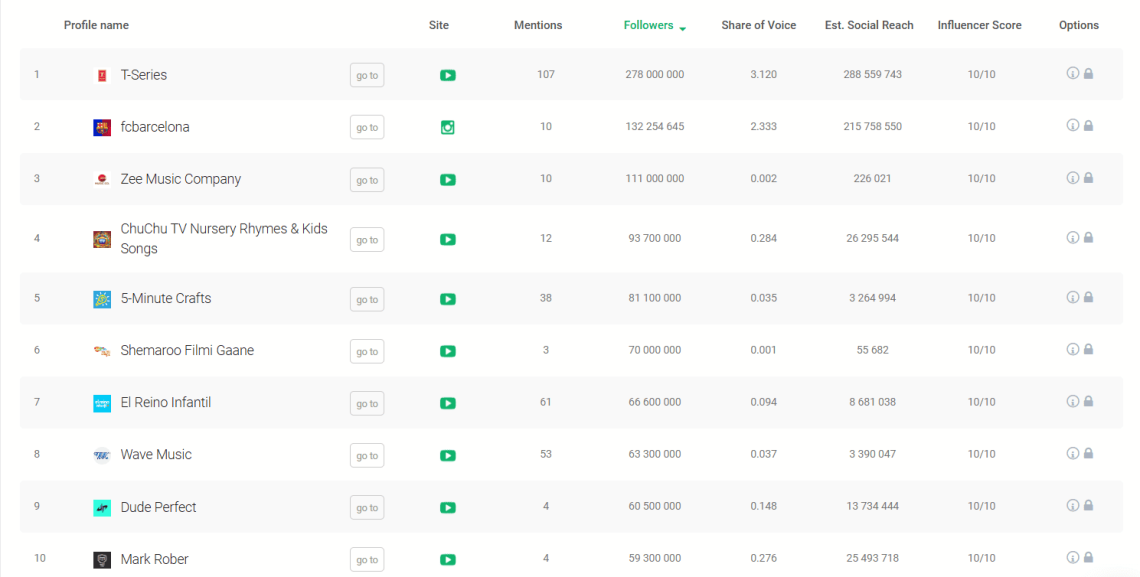This screenshot has width=1140, height=577.
Task: Go to the Shemaroo Filmi Gaane profile
Action: [x=367, y=352]
